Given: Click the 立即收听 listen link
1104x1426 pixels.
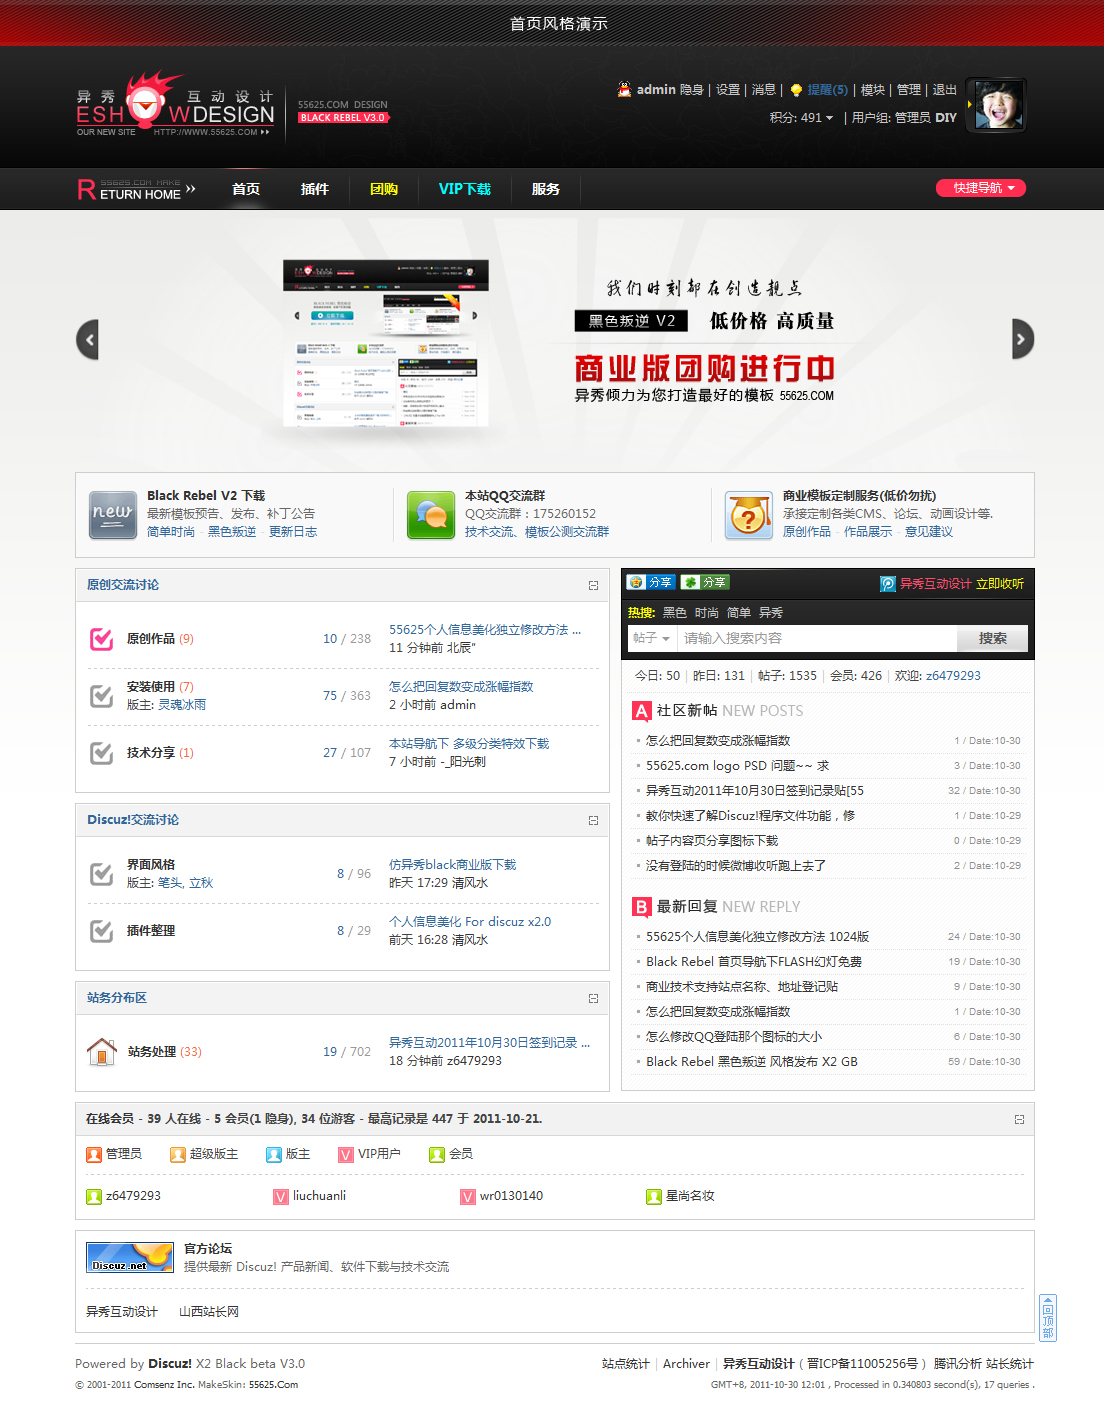Looking at the screenshot, I should 1000,584.
